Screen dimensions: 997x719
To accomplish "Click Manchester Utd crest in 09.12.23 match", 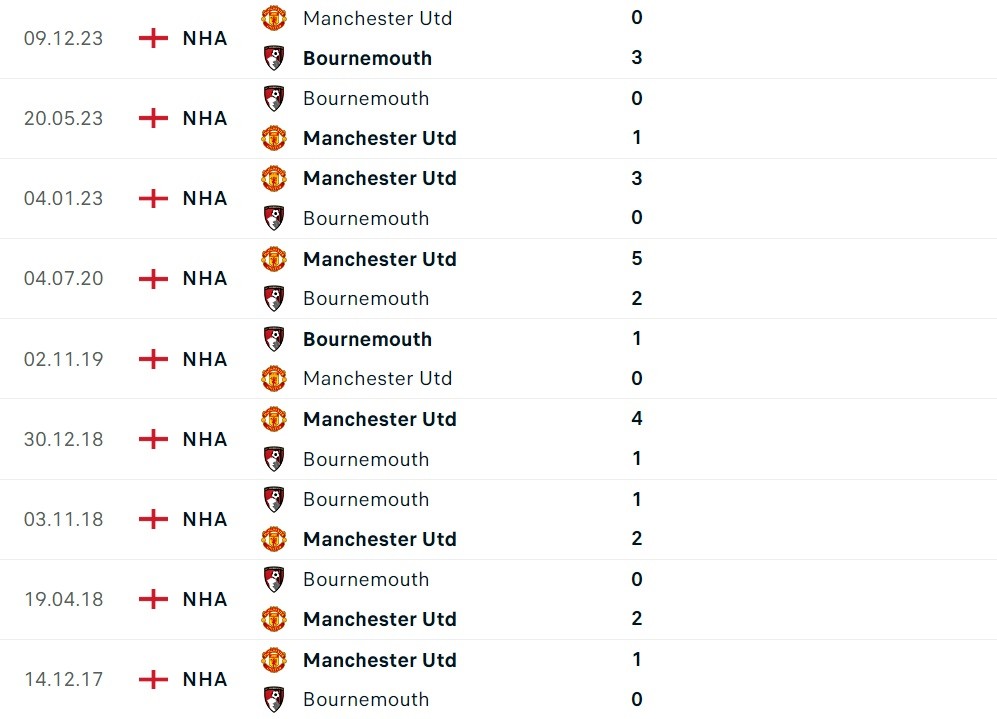I will (x=273, y=18).
